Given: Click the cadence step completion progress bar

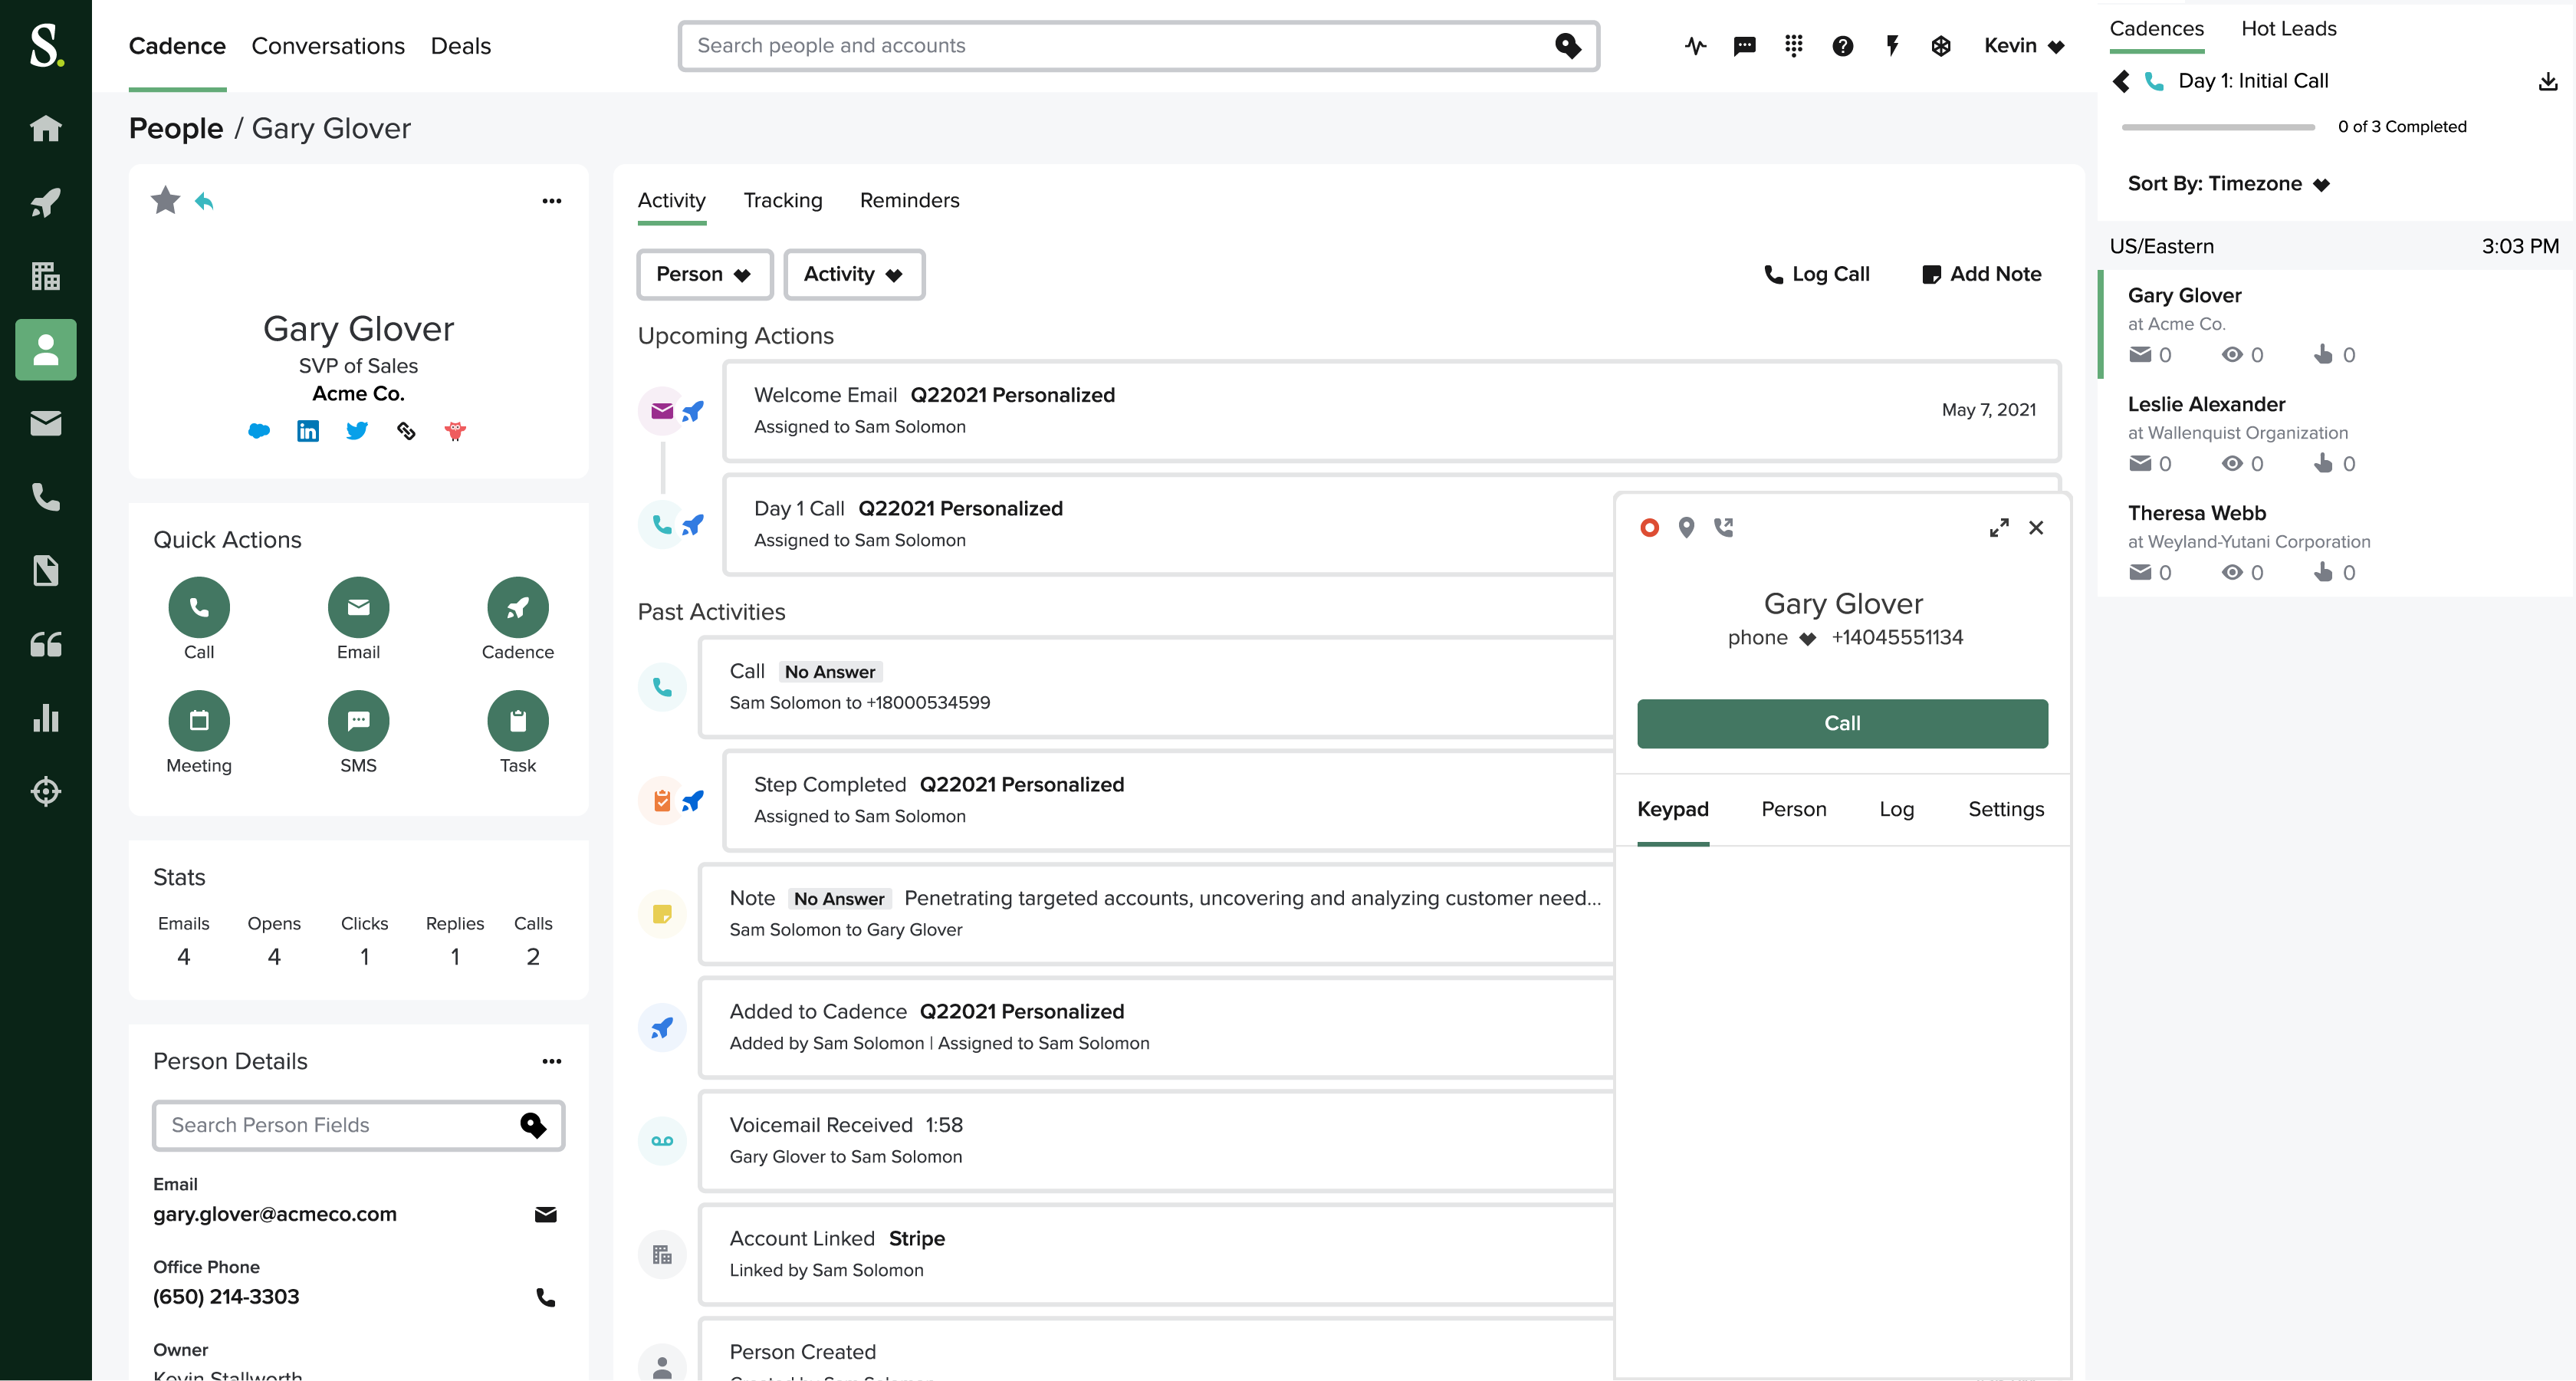Looking at the screenshot, I should coord(2217,127).
